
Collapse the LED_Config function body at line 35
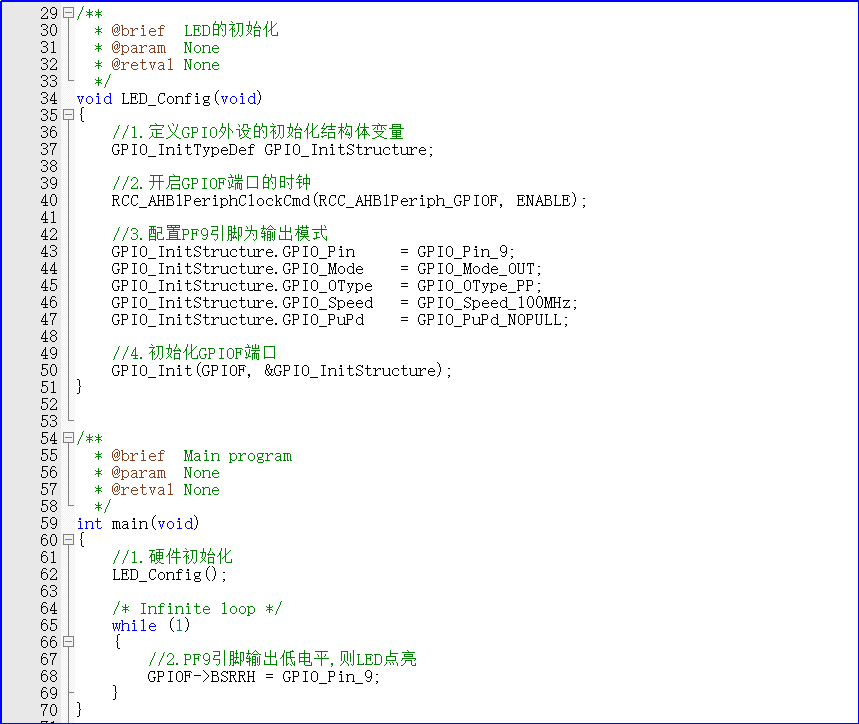point(68,116)
